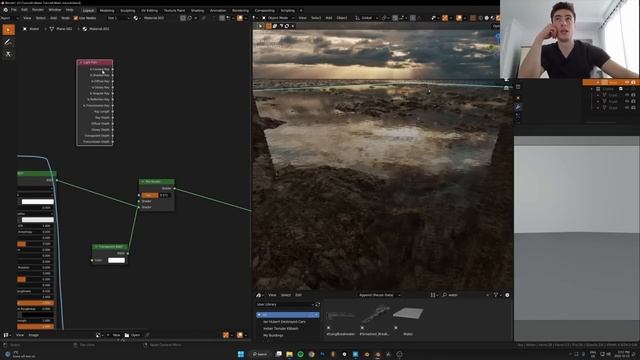Adjust the Mix Shader Fac slider

pos(157,195)
